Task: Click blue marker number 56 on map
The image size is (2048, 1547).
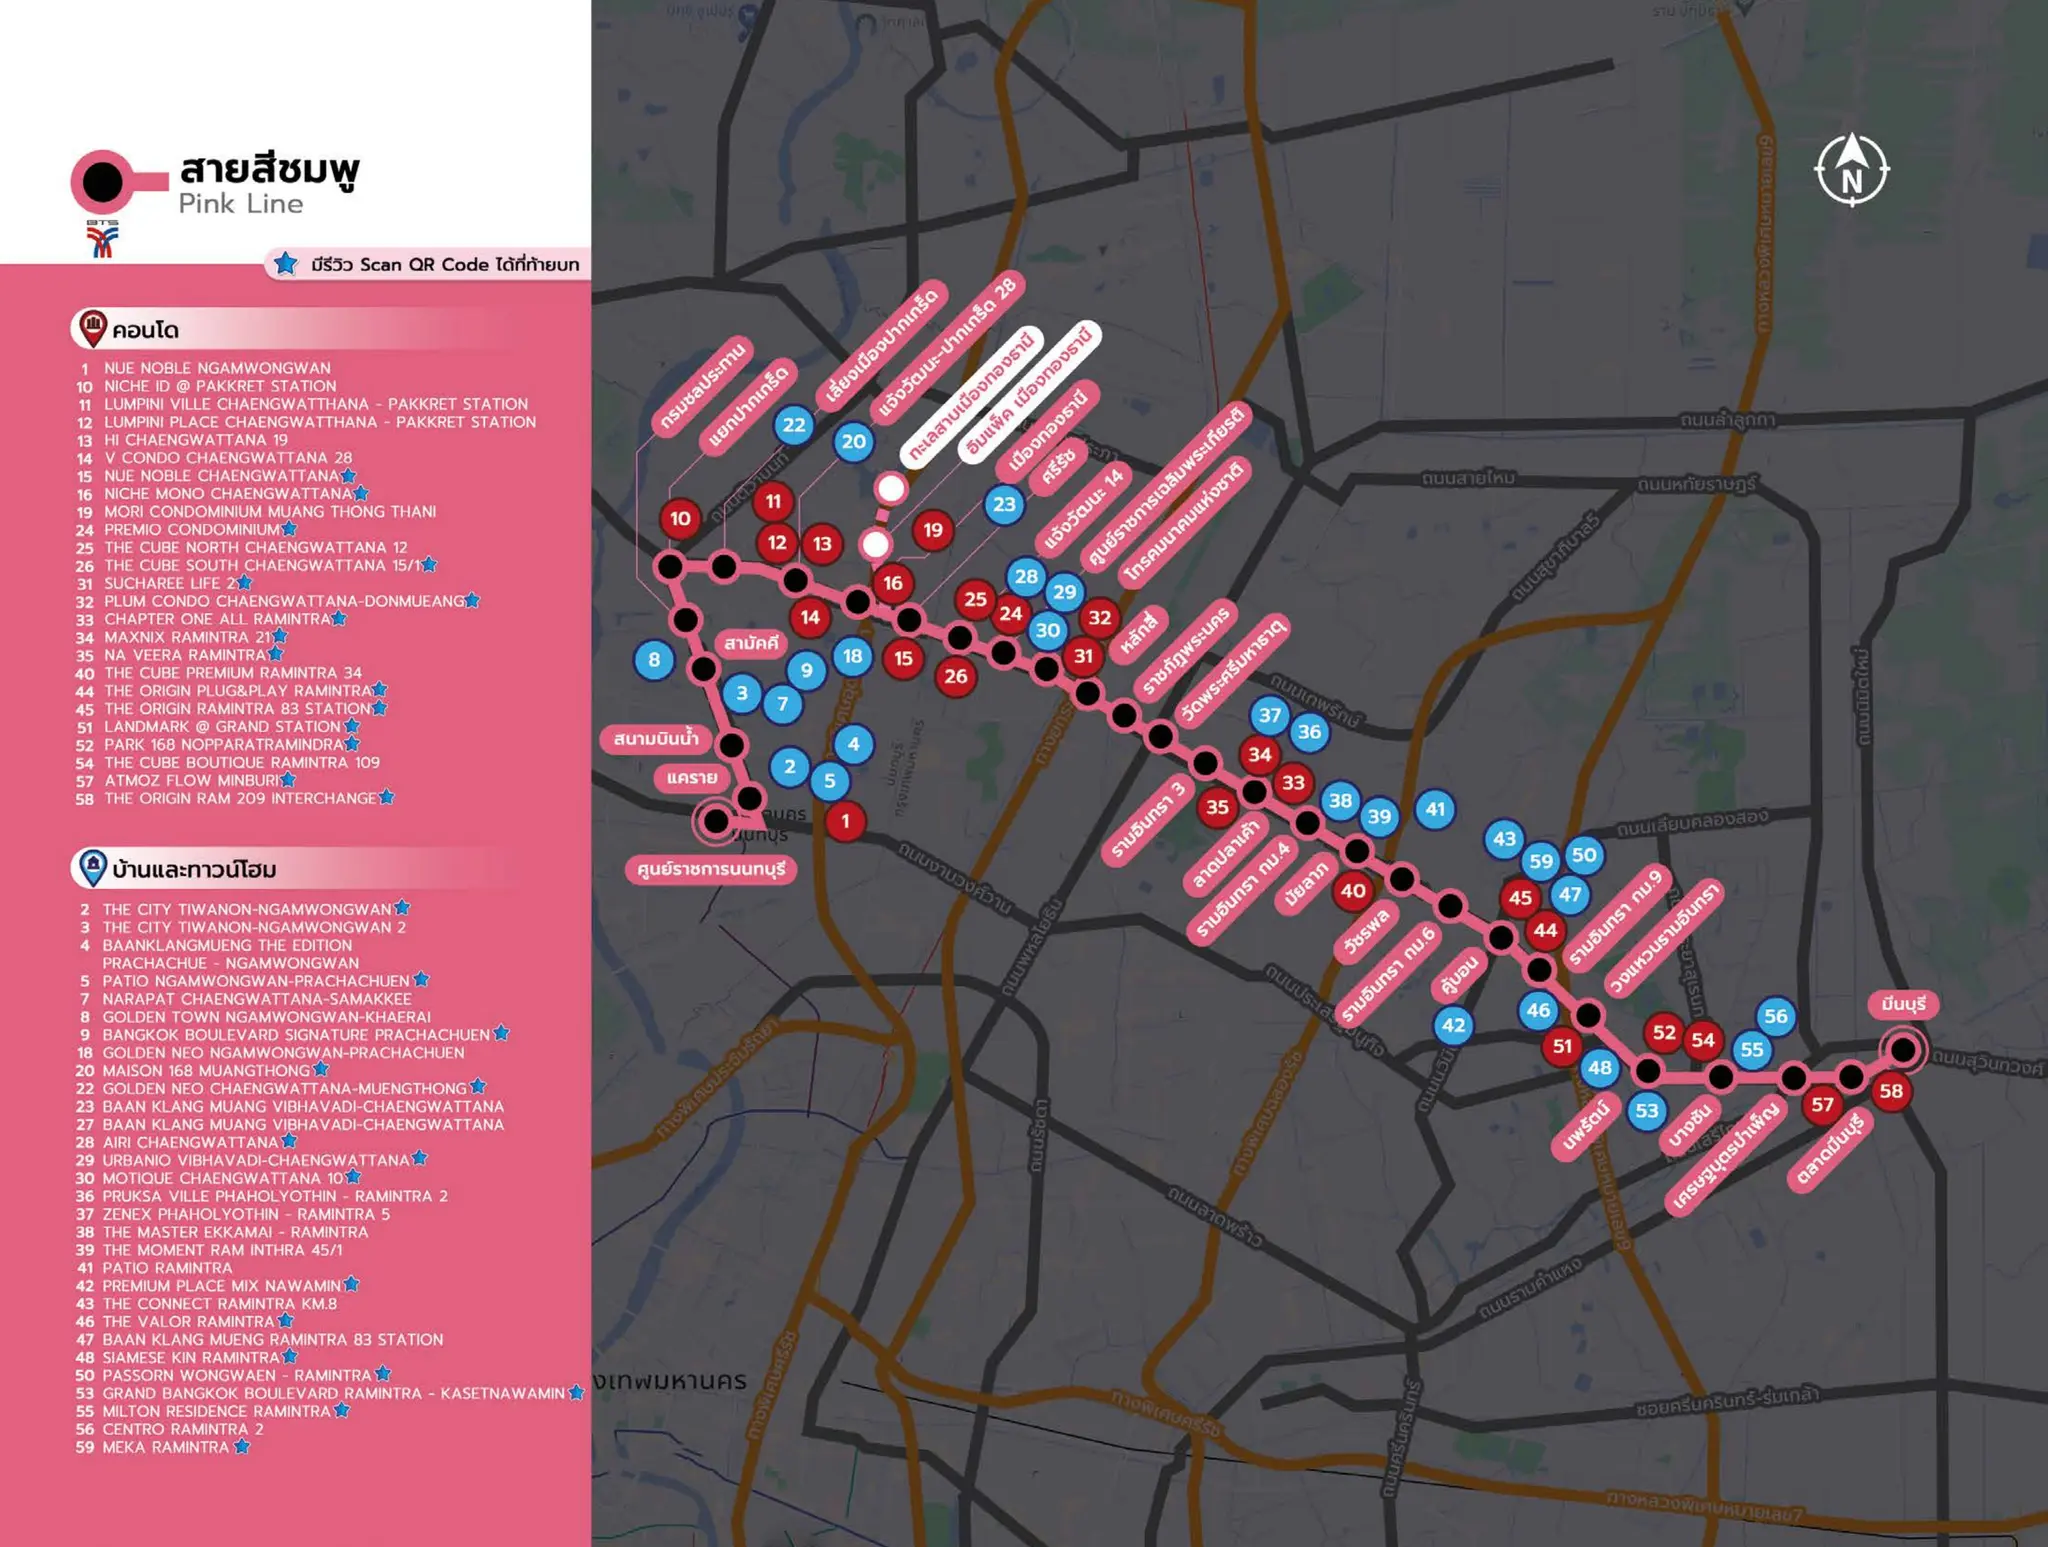Action: (x=1775, y=1017)
